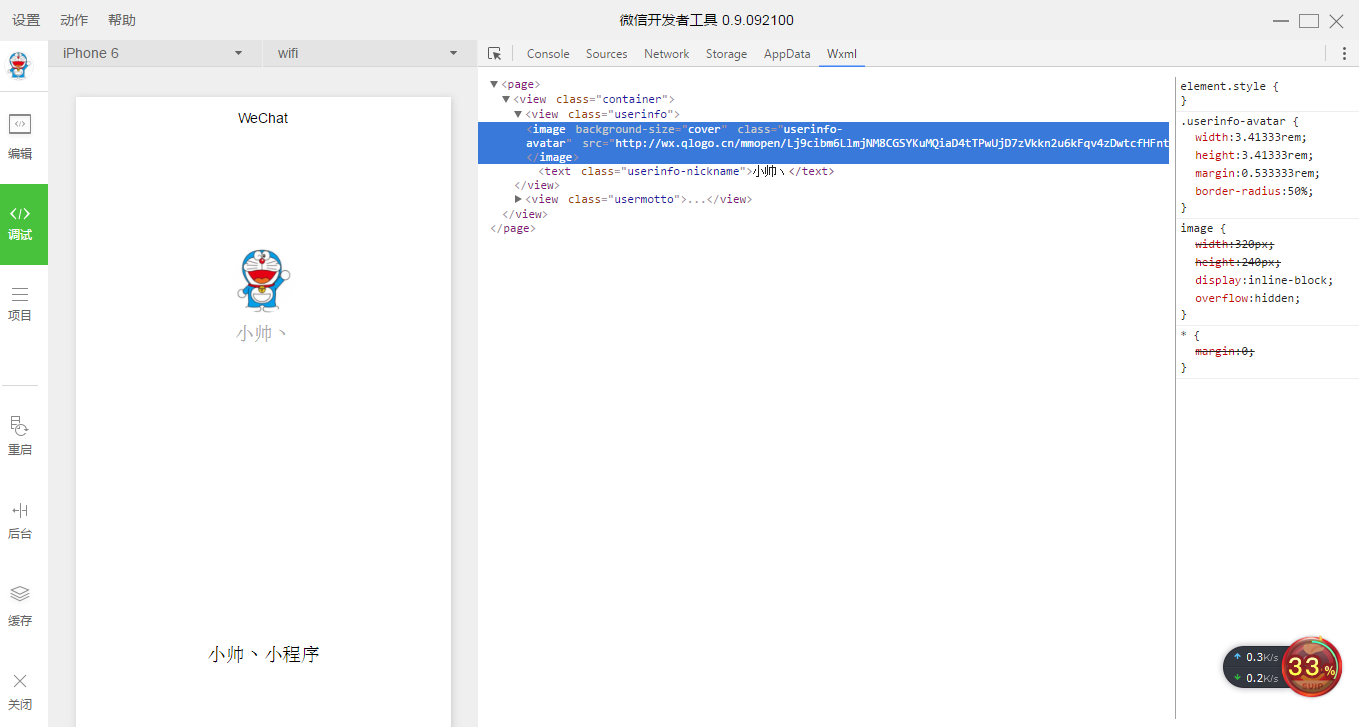Switch to the Network tab
The width and height of the screenshot is (1359, 727).
[x=667, y=54]
